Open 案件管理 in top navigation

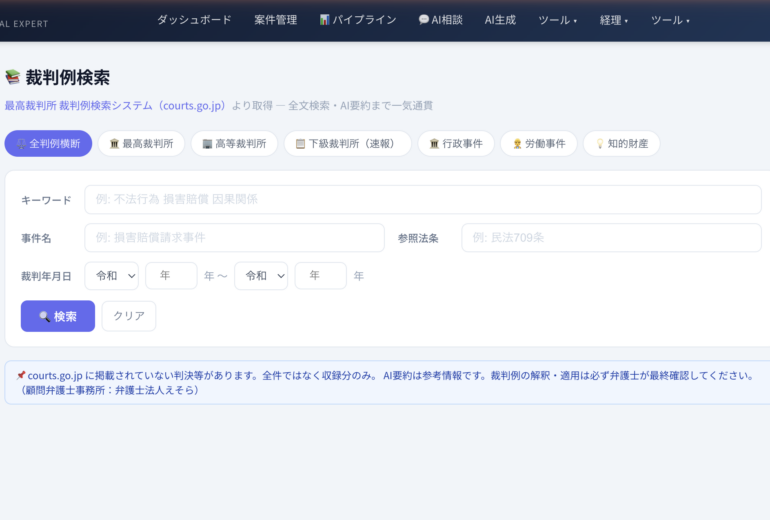click(x=275, y=20)
